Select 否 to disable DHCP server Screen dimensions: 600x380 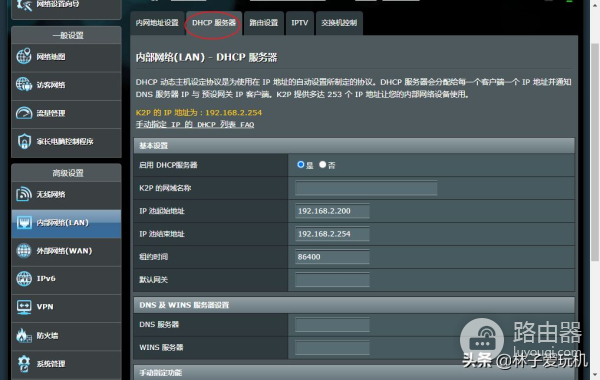pos(323,165)
